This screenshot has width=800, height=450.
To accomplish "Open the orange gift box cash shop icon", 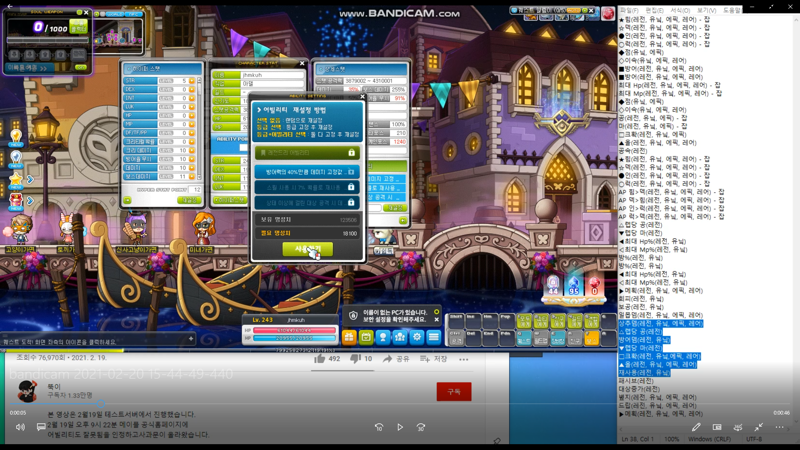I will (x=349, y=337).
